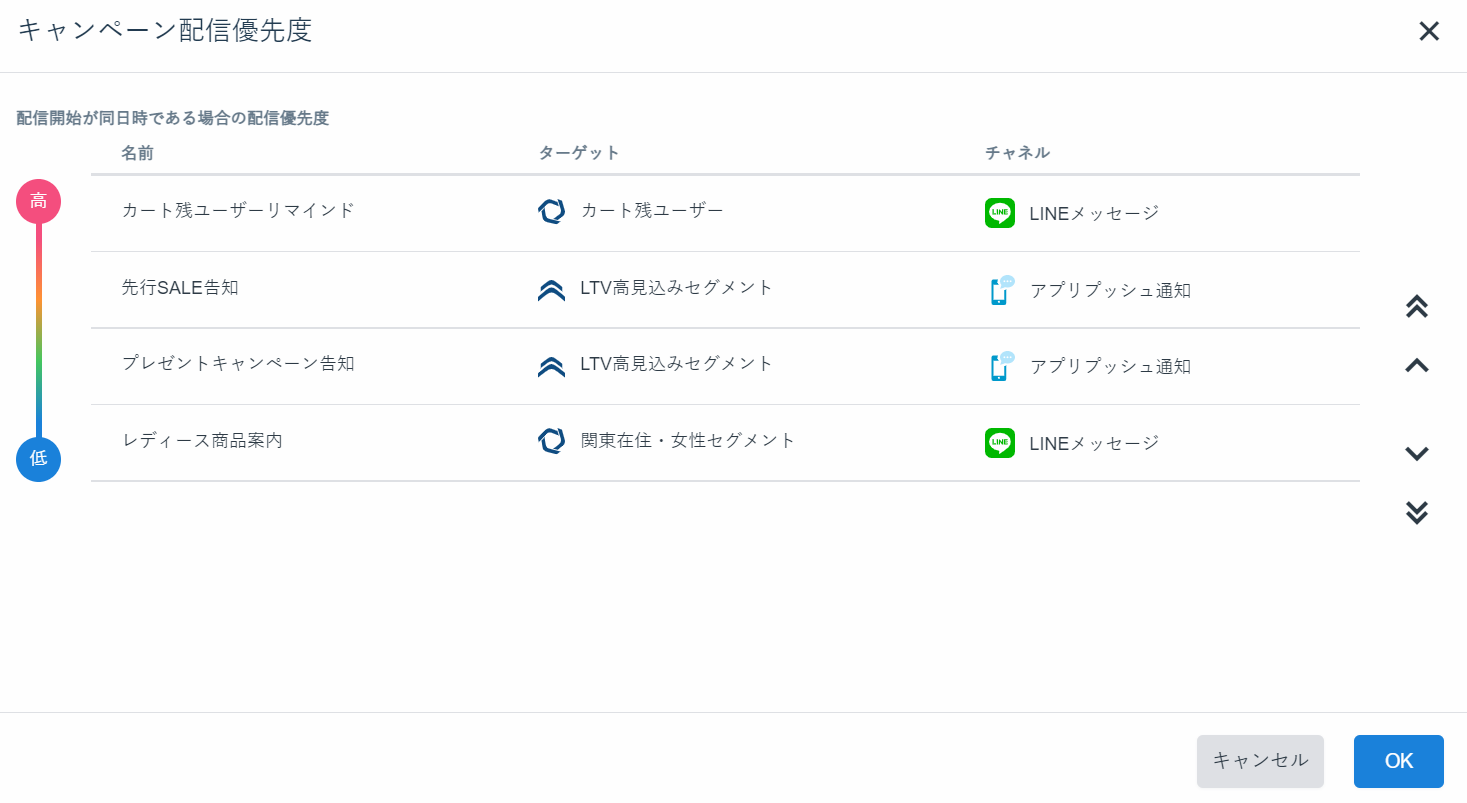Viewport: 1467px width, 803px height.
Task: Click the キャンペーン配信優先度 dialog title
Action: (x=165, y=31)
